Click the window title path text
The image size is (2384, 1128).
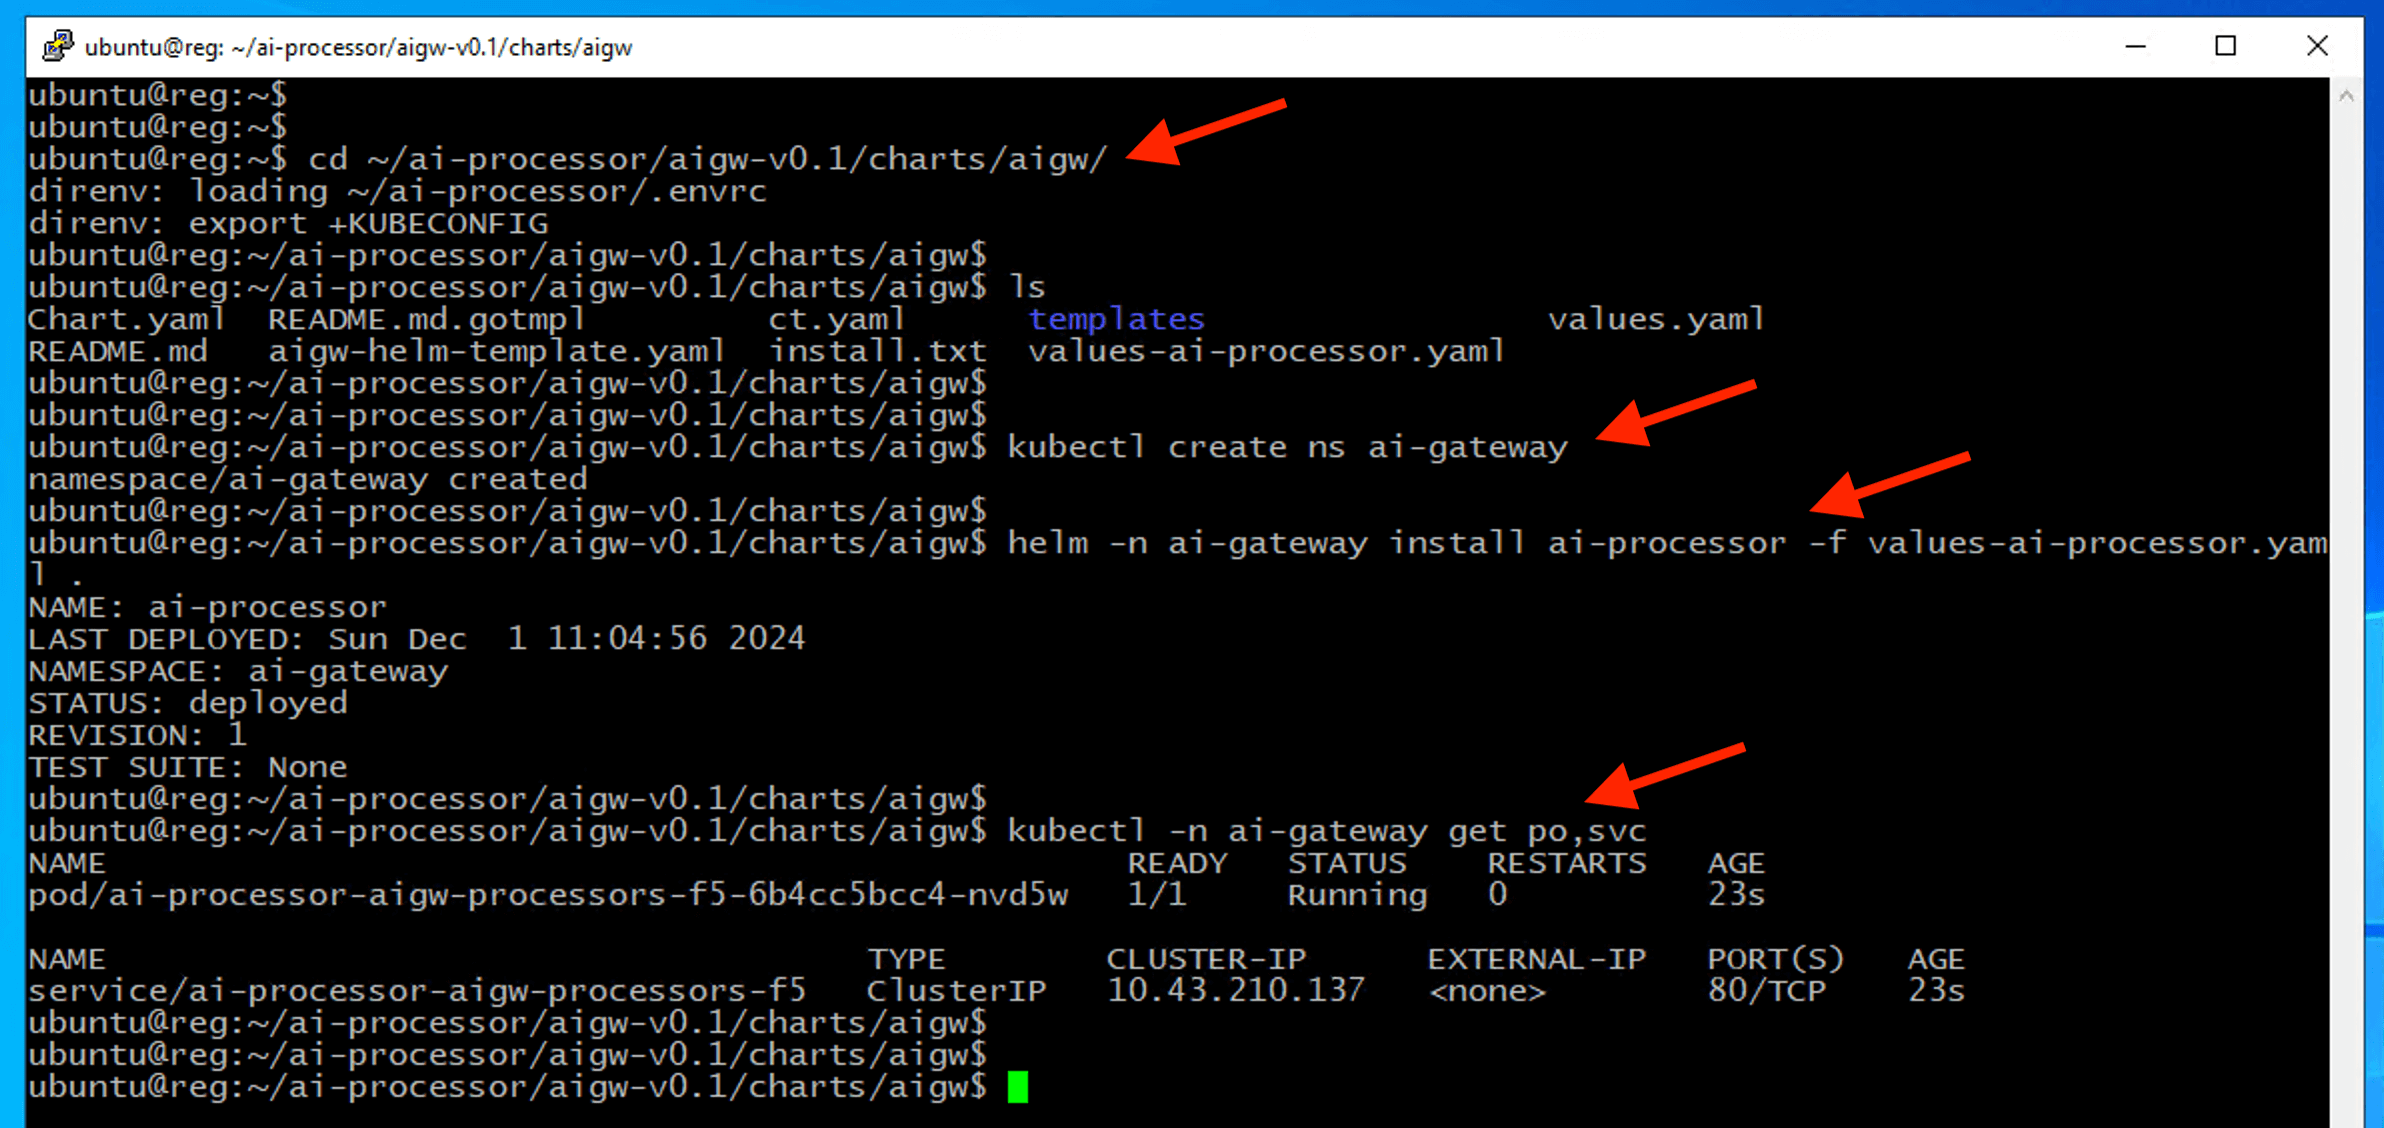click(358, 47)
